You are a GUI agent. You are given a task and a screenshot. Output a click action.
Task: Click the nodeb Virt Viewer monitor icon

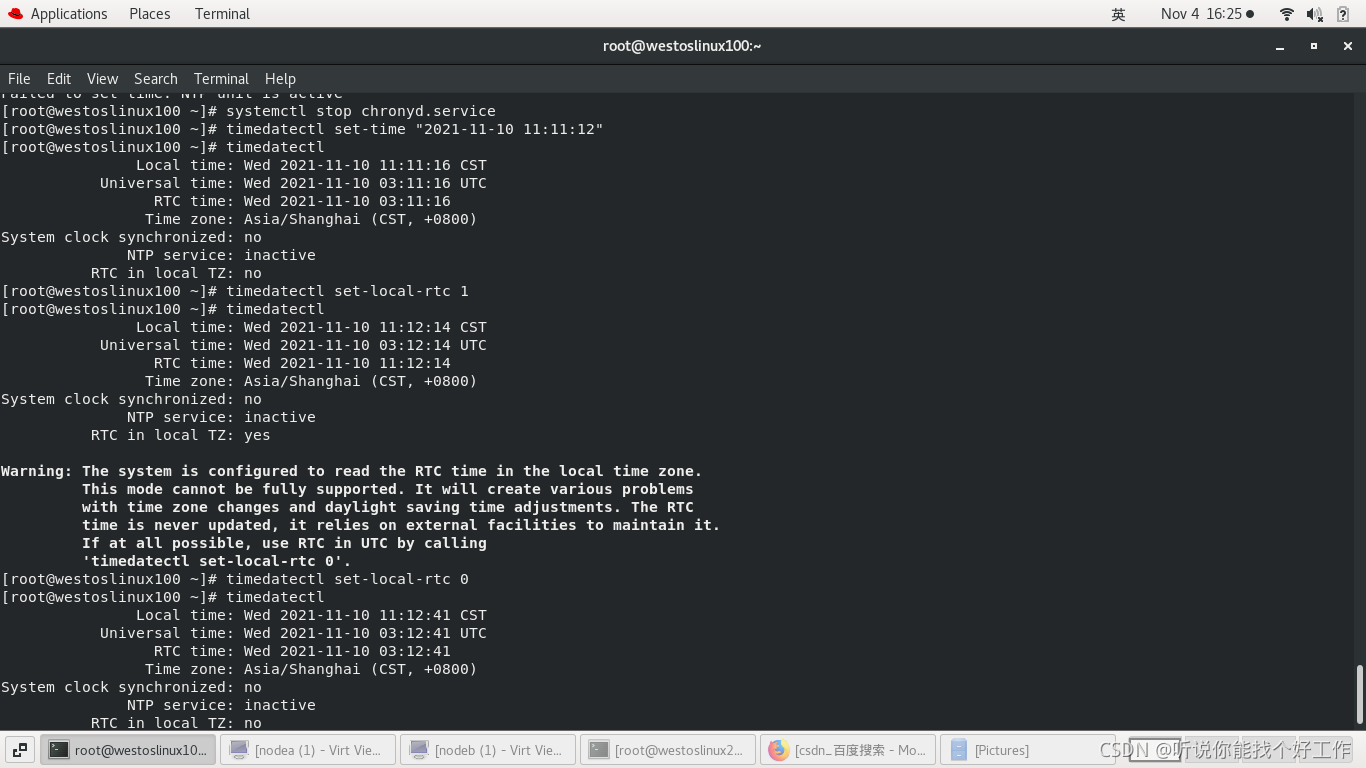[419, 750]
